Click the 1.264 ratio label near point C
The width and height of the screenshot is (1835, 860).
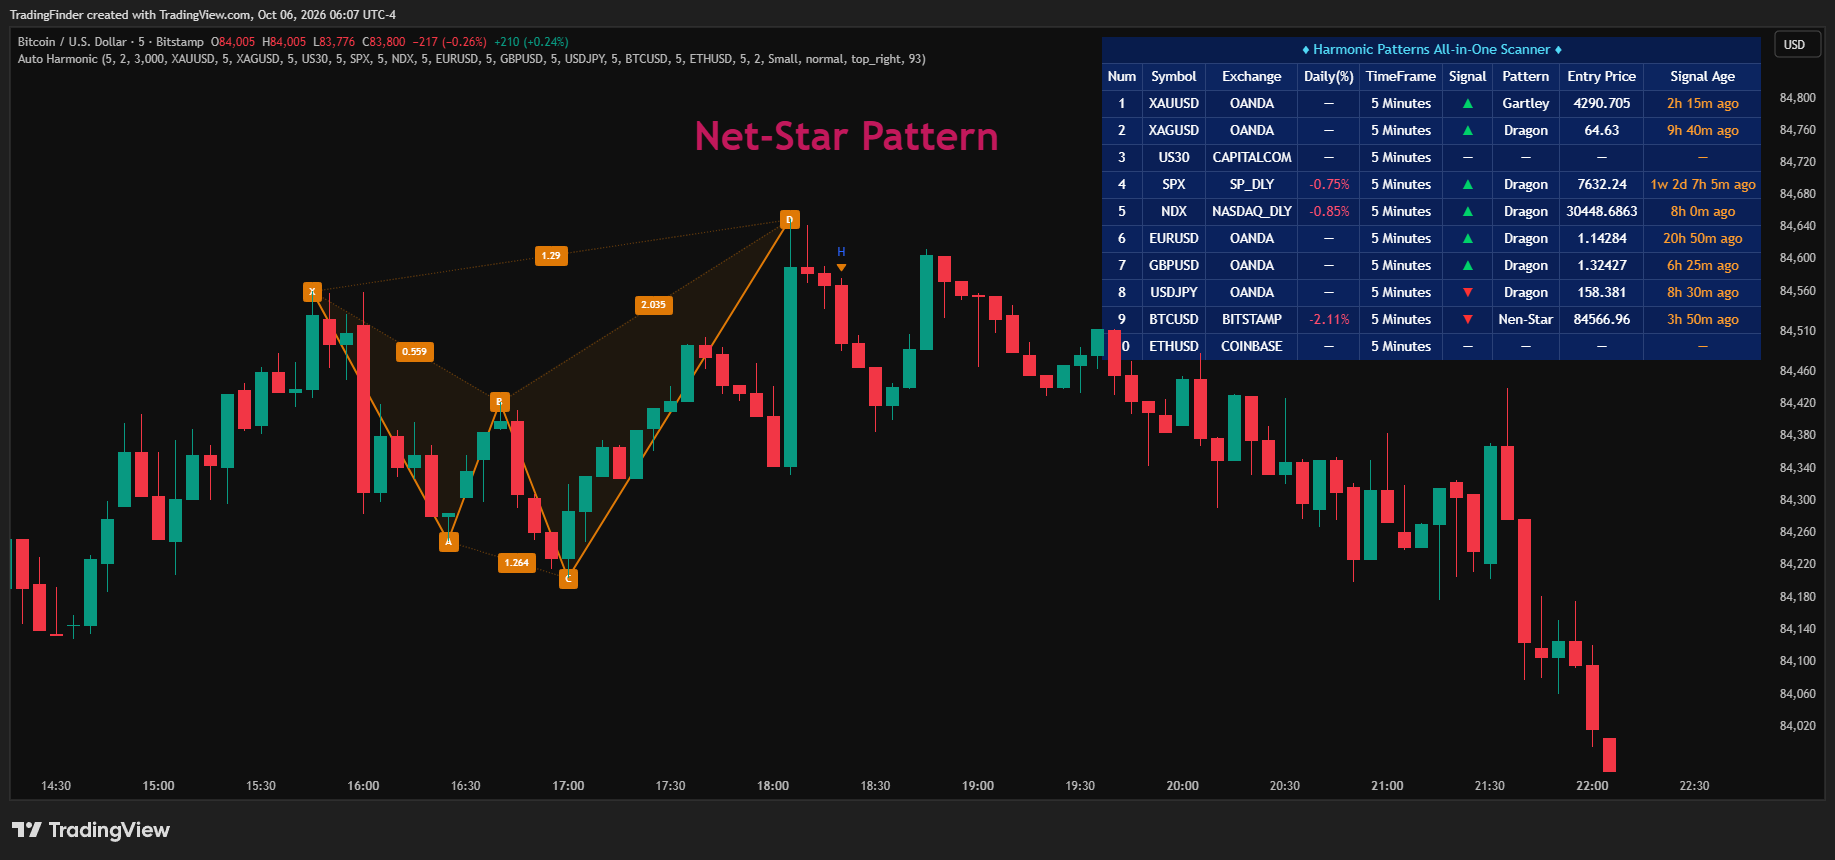[516, 563]
